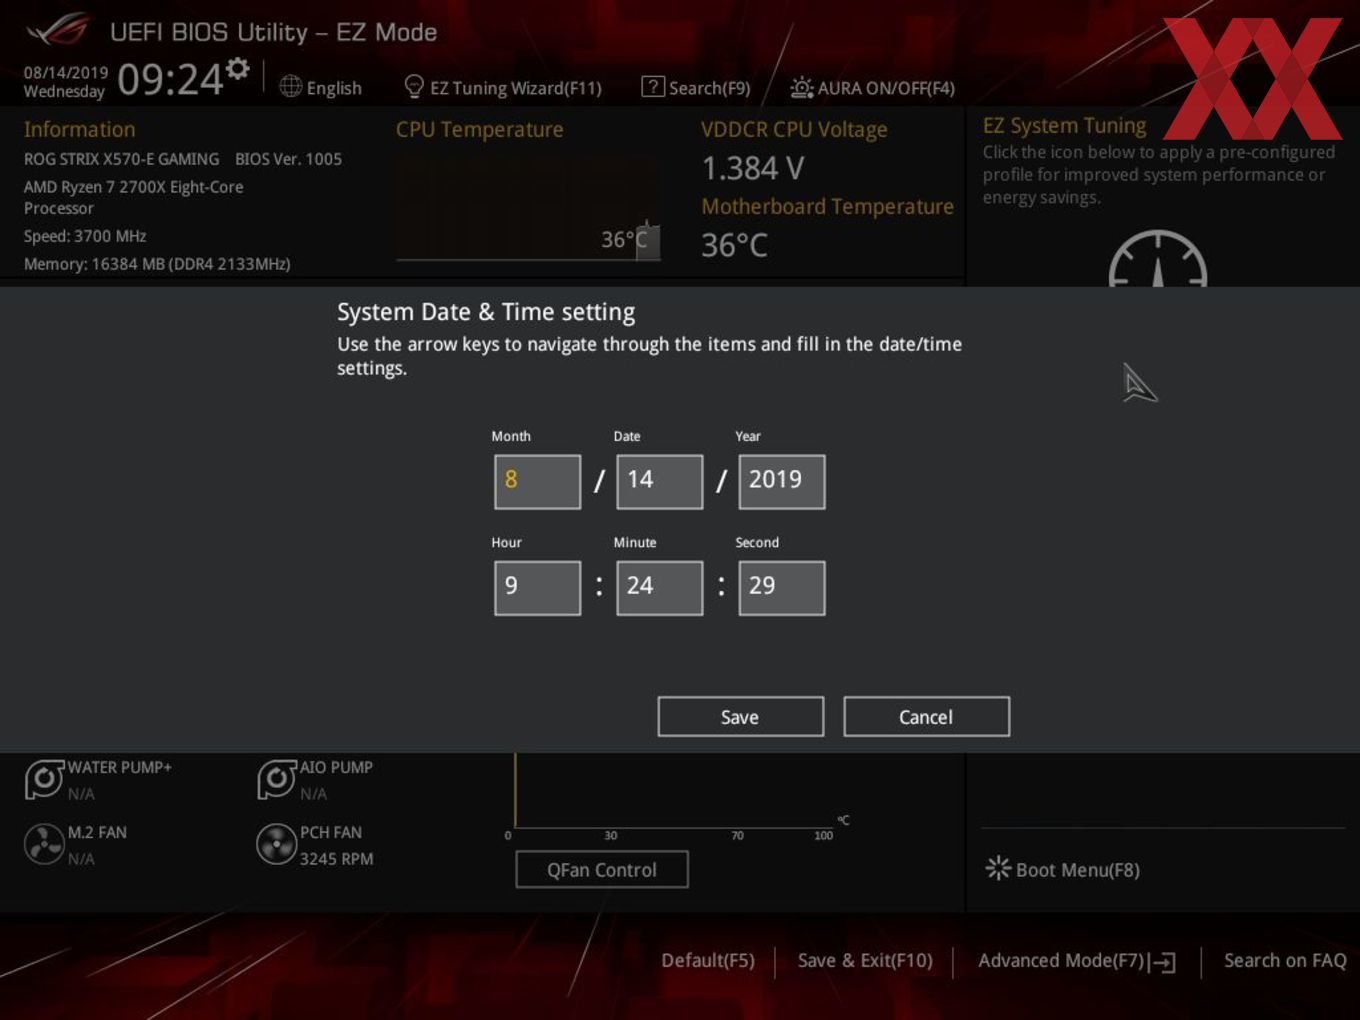
Task: Click the EZ System Tuning heading
Action: 1065,126
